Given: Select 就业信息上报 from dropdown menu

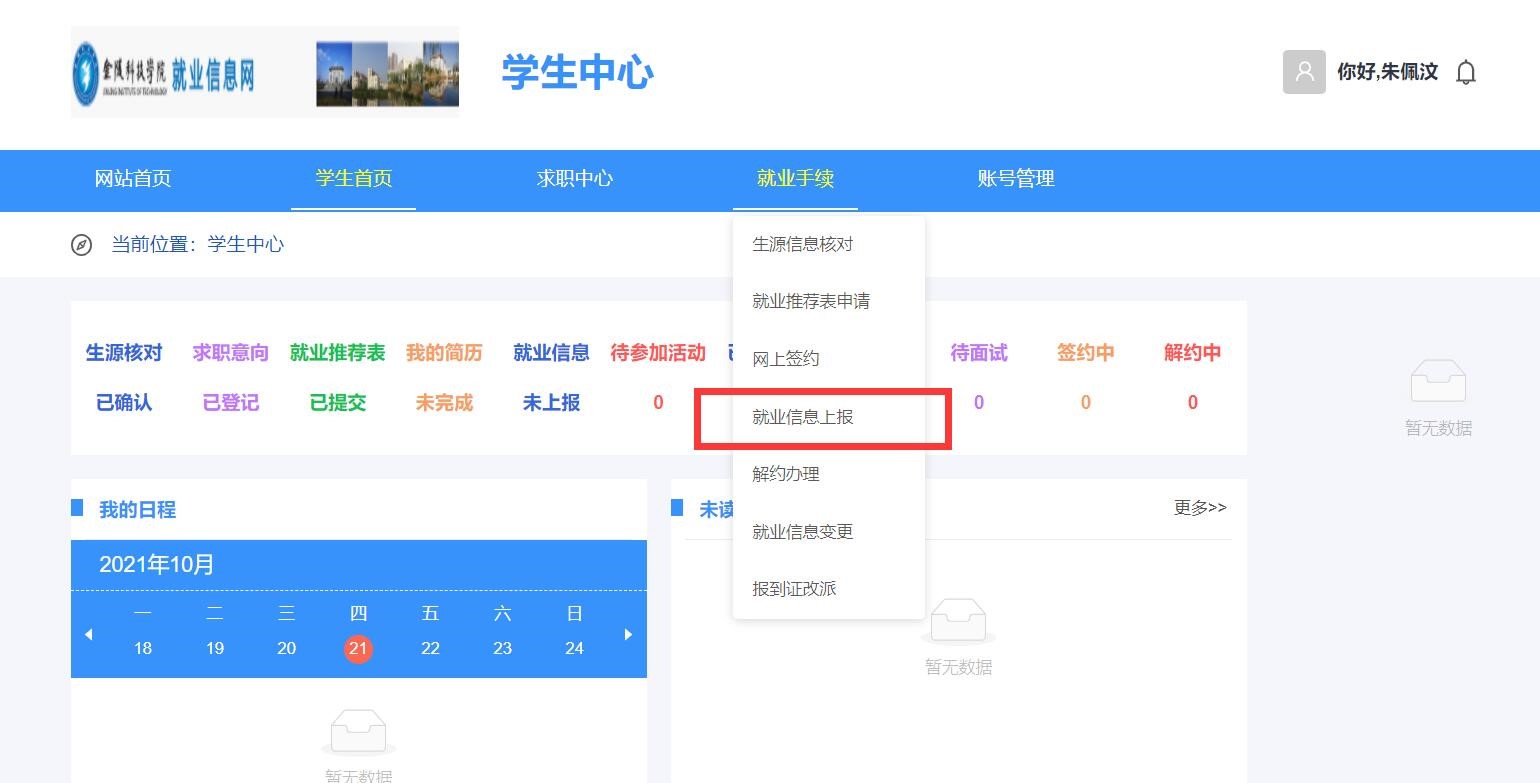Looking at the screenshot, I should 803,417.
